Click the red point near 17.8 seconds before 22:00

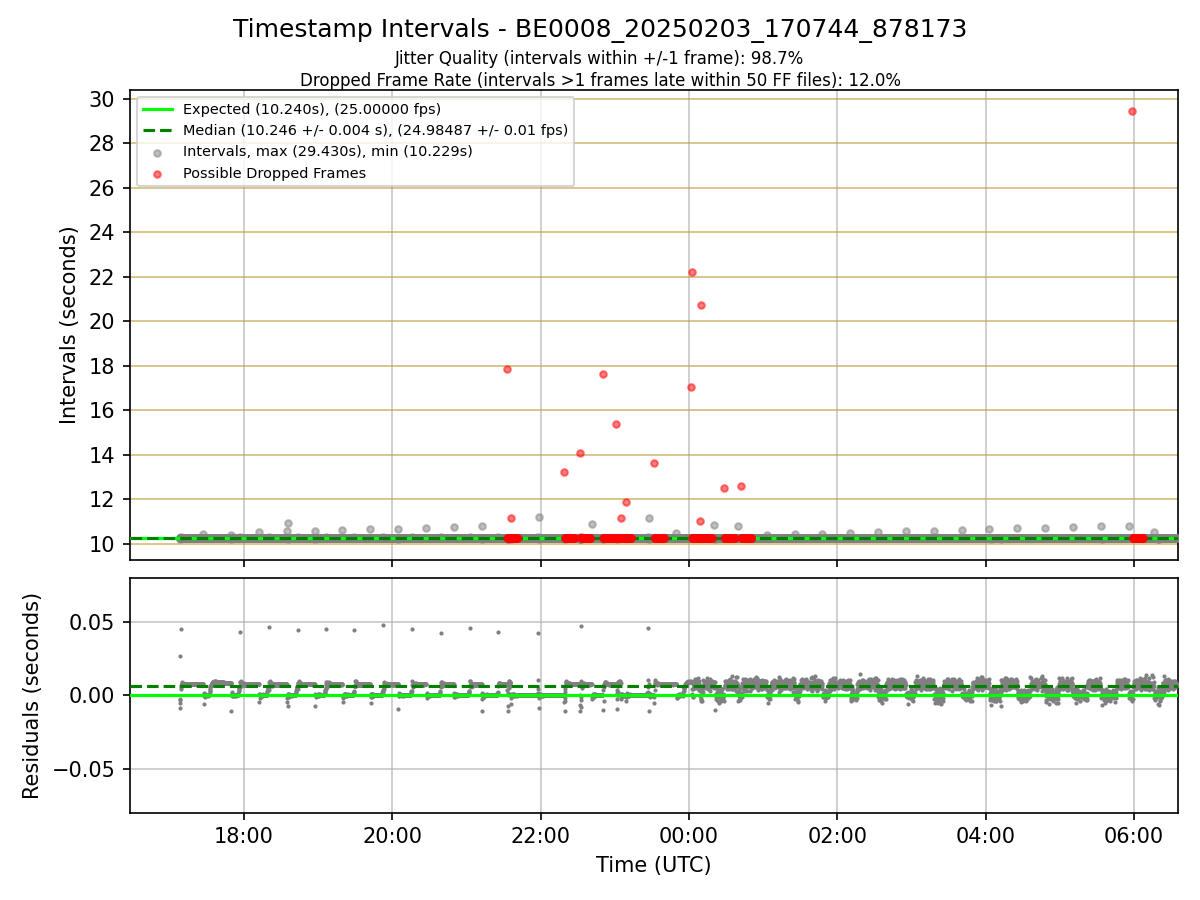pyautogui.click(x=507, y=369)
